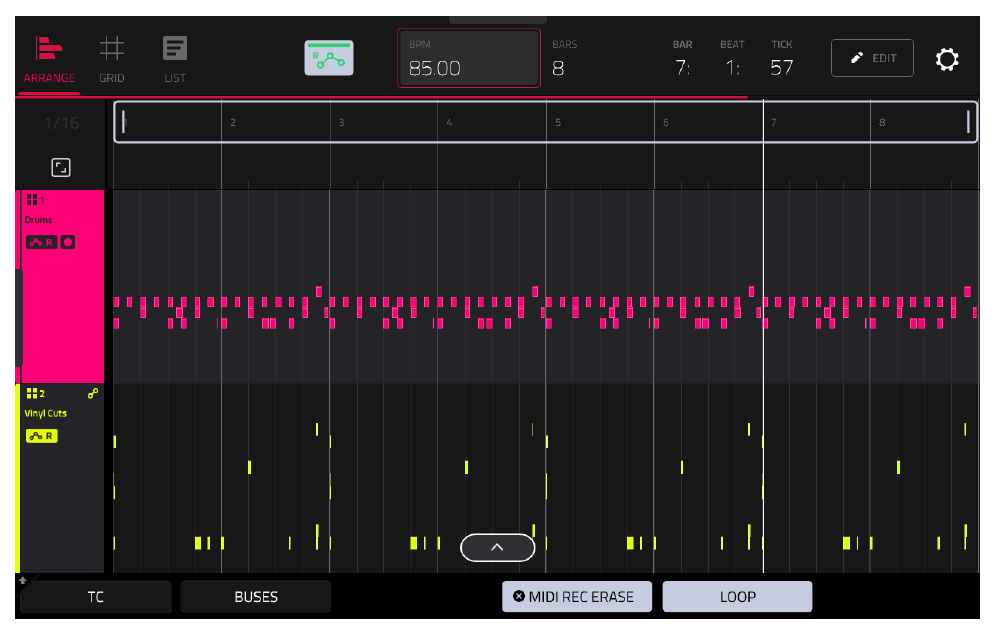
Task: Jump to bar 8 on the timeline ruler
Action: coord(882,123)
